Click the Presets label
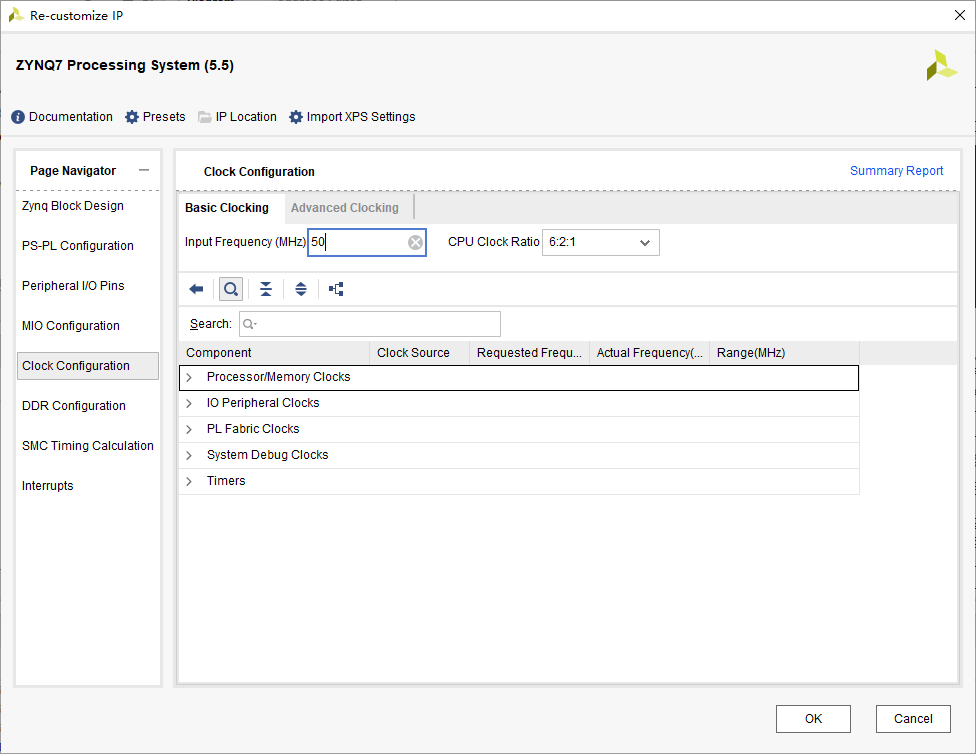This screenshot has width=976, height=754. point(164,117)
